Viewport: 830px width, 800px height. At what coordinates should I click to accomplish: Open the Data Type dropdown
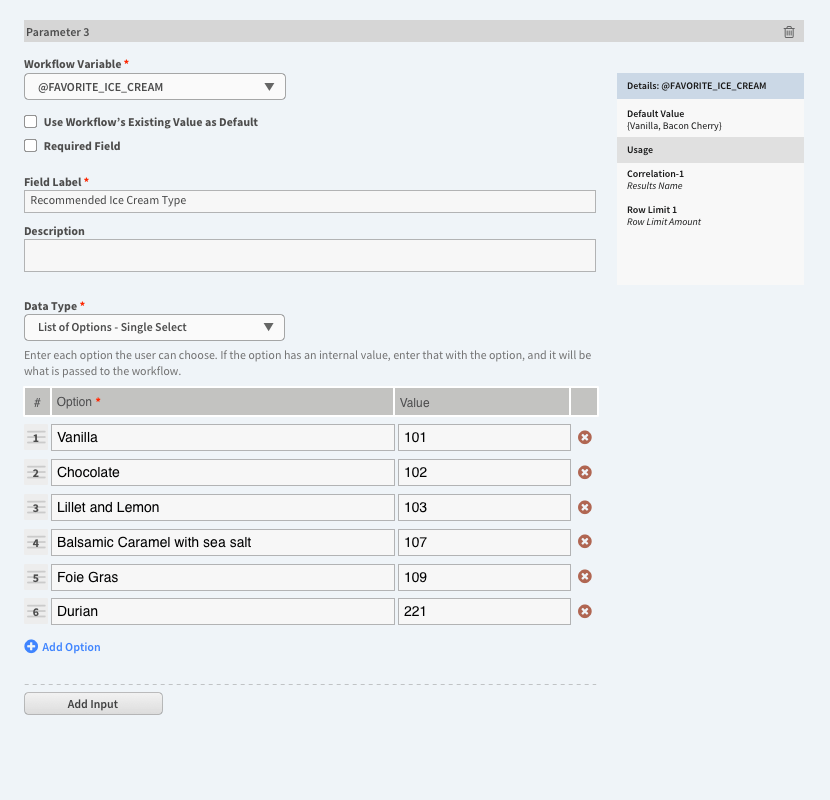pos(154,327)
